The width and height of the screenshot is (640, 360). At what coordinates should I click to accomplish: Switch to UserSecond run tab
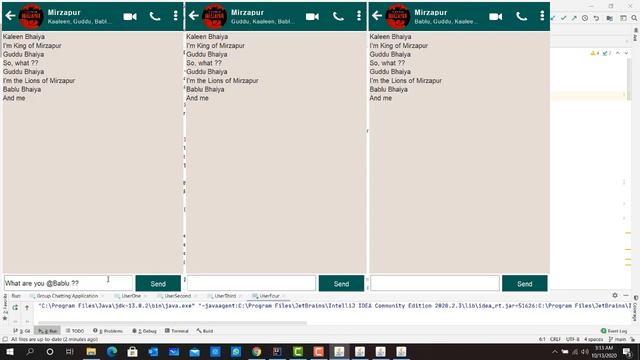click(178, 296)
